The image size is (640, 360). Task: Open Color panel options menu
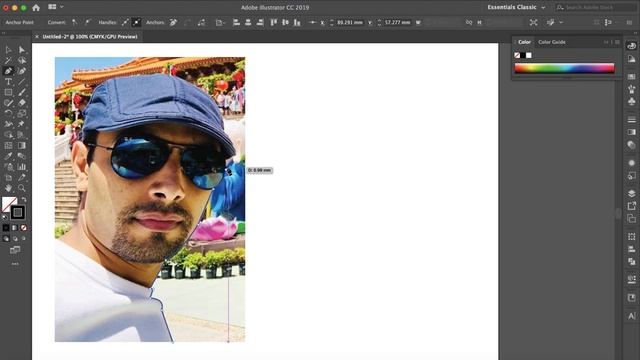618,42
